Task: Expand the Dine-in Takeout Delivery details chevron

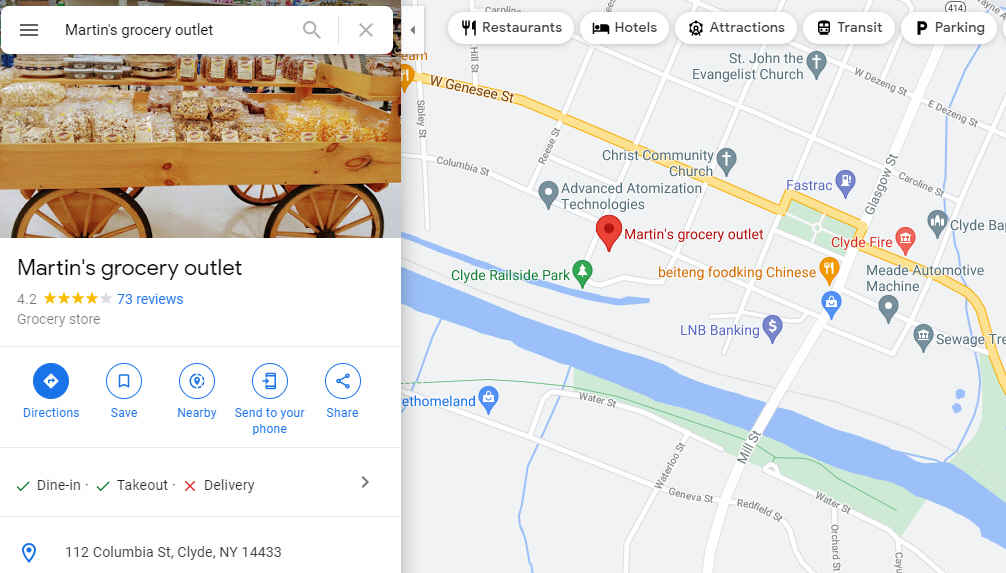Action: point(365,483)
